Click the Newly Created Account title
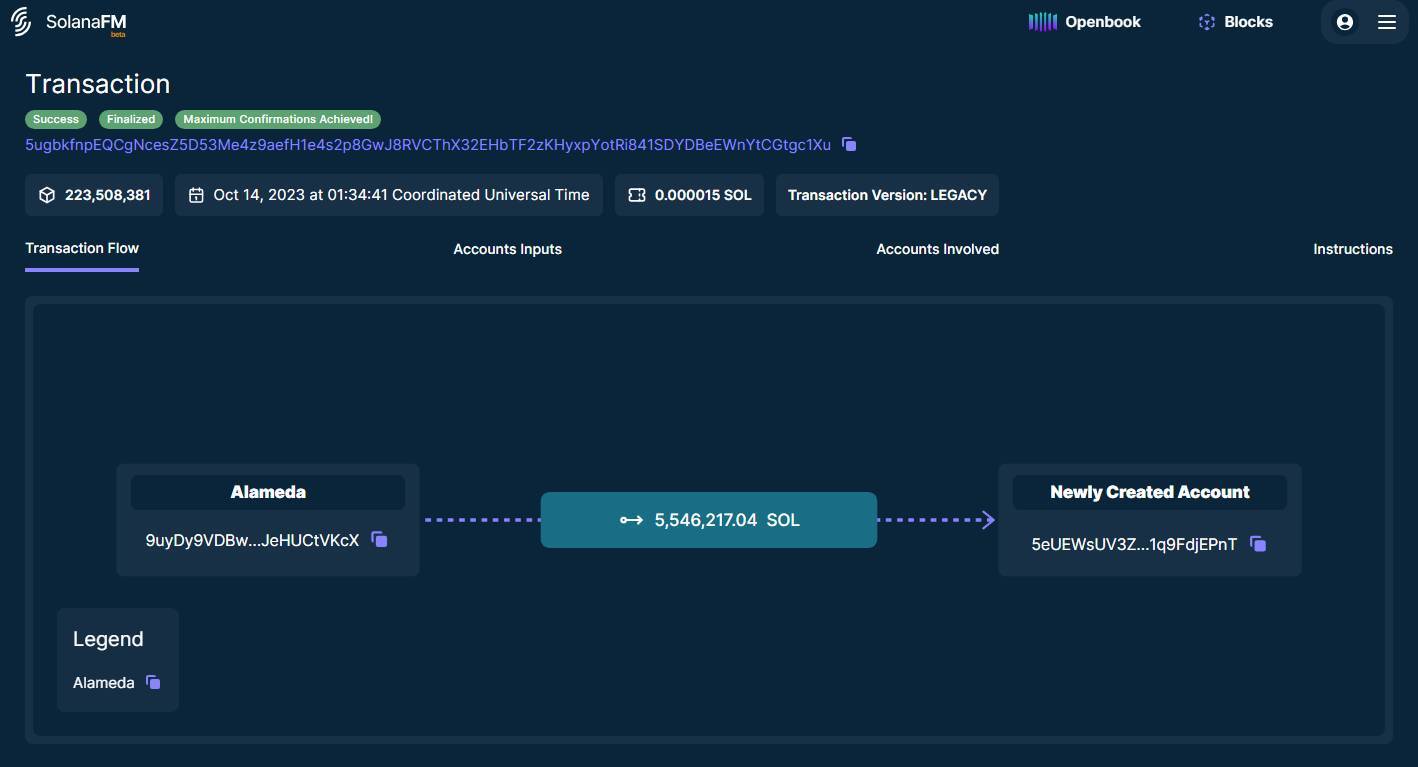 (x=1150, y=492)
